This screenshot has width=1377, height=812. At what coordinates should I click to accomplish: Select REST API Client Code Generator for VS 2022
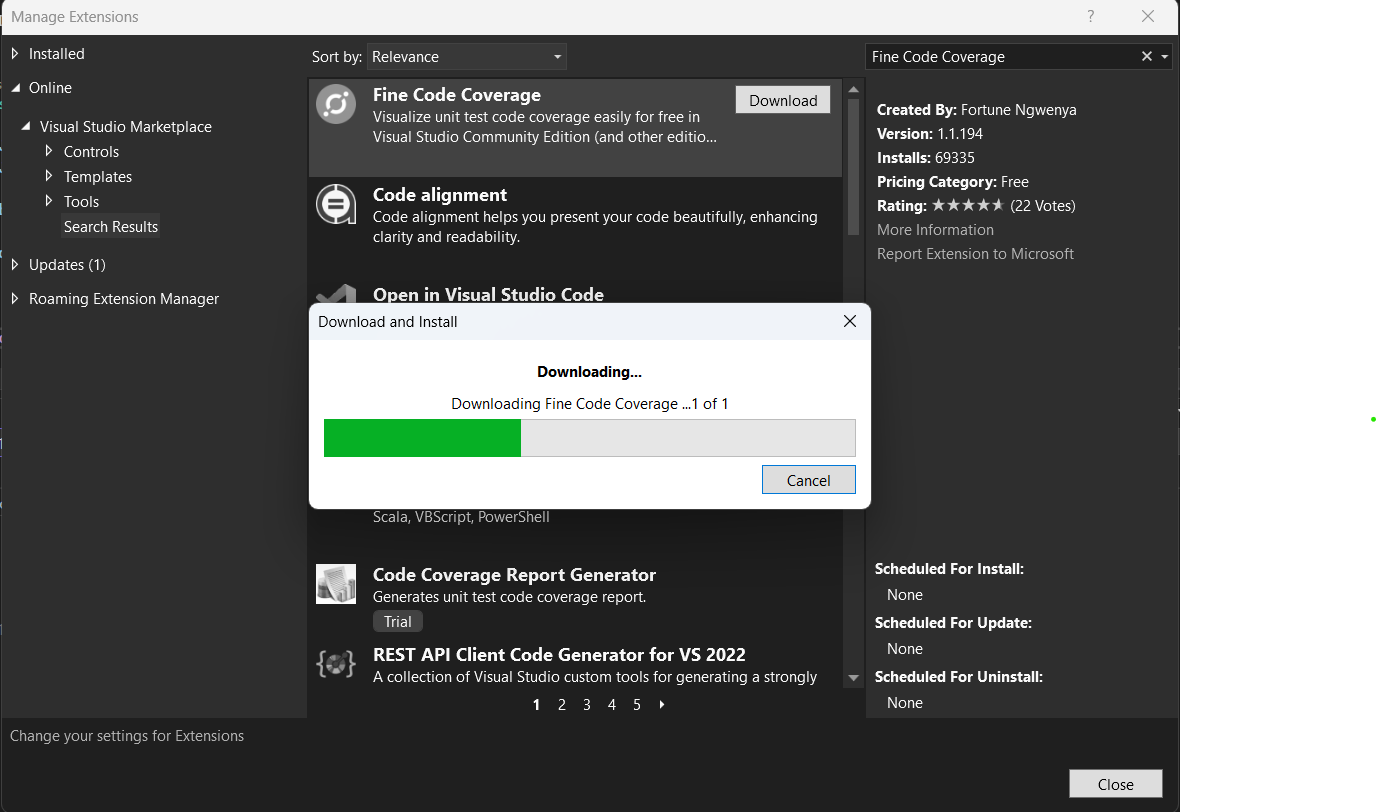559,655
